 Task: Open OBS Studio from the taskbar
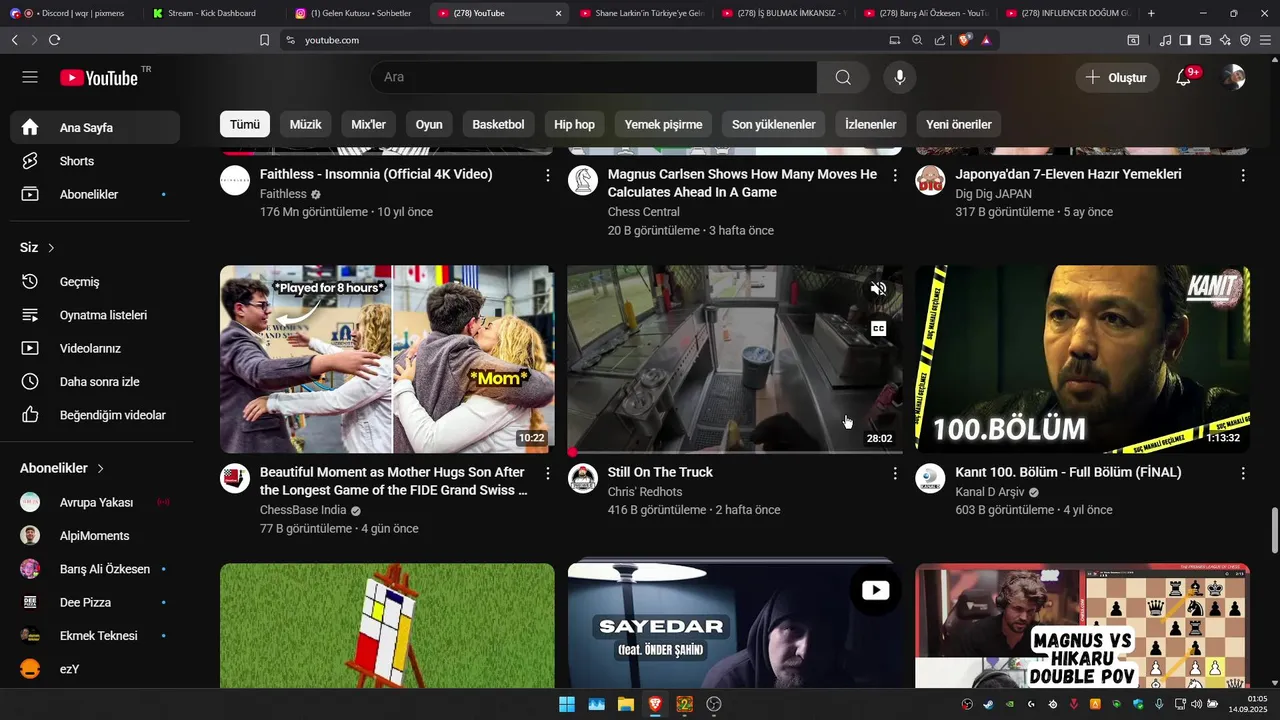click(x=714, y=704)
